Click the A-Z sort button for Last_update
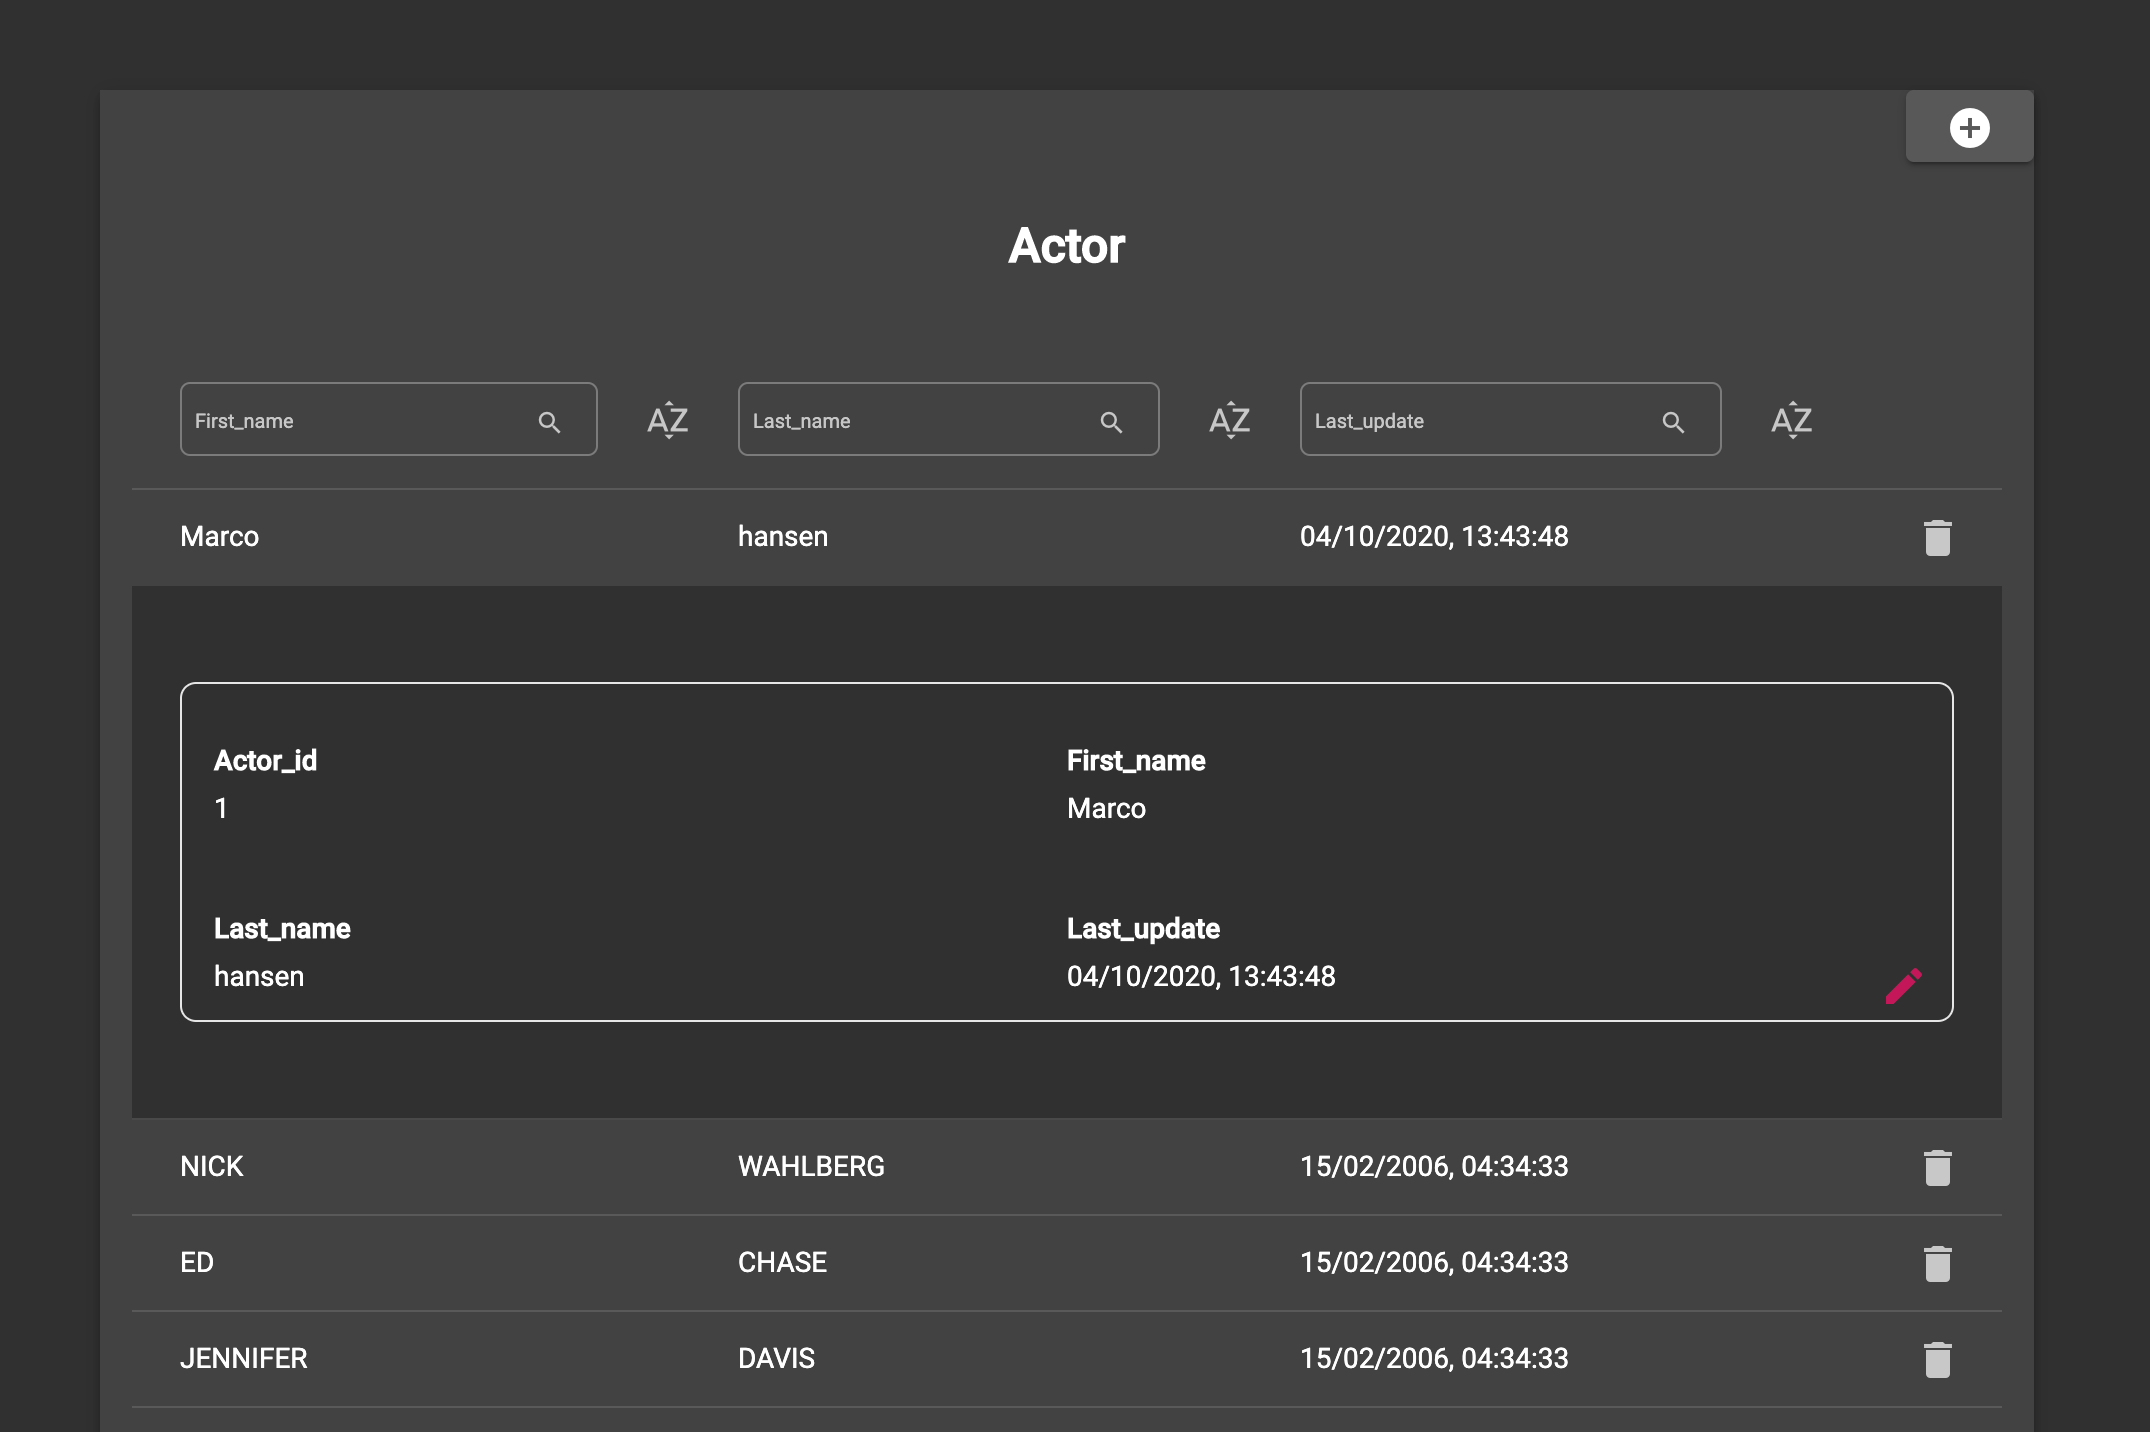 point(1791,419)
